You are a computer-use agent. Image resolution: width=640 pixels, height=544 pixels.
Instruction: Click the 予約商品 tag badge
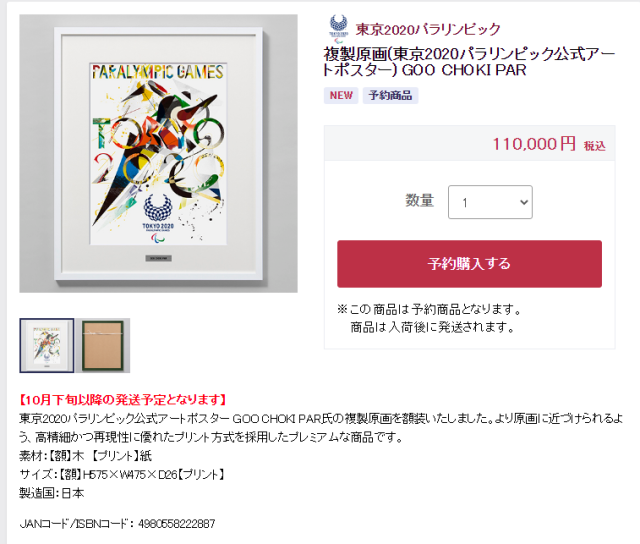click(390, 95)
